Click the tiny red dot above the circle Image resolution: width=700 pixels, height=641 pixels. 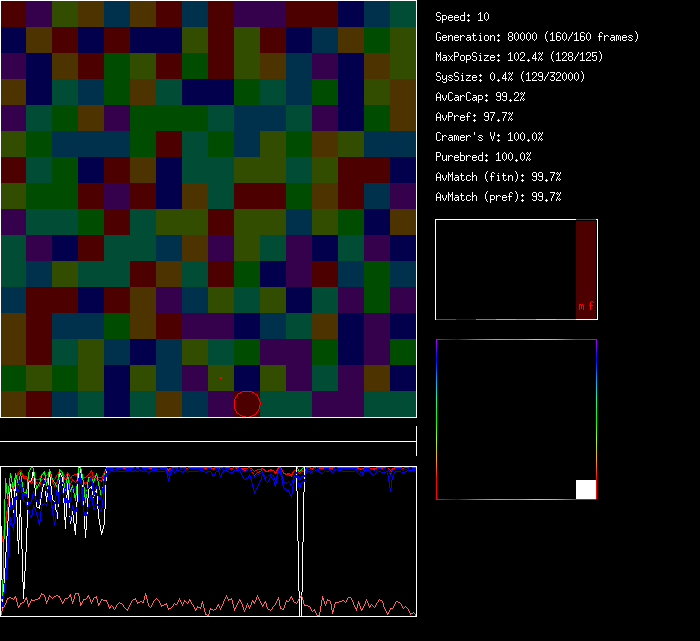[221, 378]
